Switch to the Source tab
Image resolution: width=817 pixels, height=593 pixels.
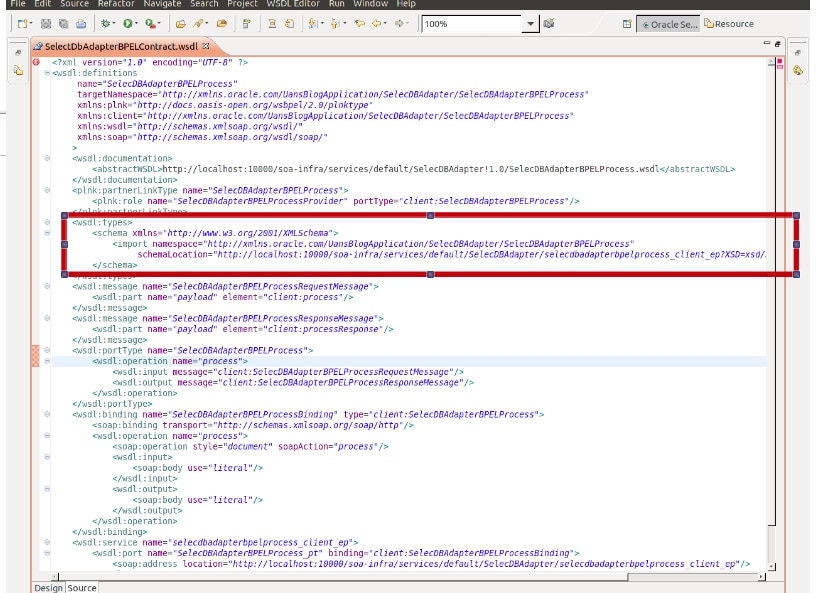tap(82, 588)
